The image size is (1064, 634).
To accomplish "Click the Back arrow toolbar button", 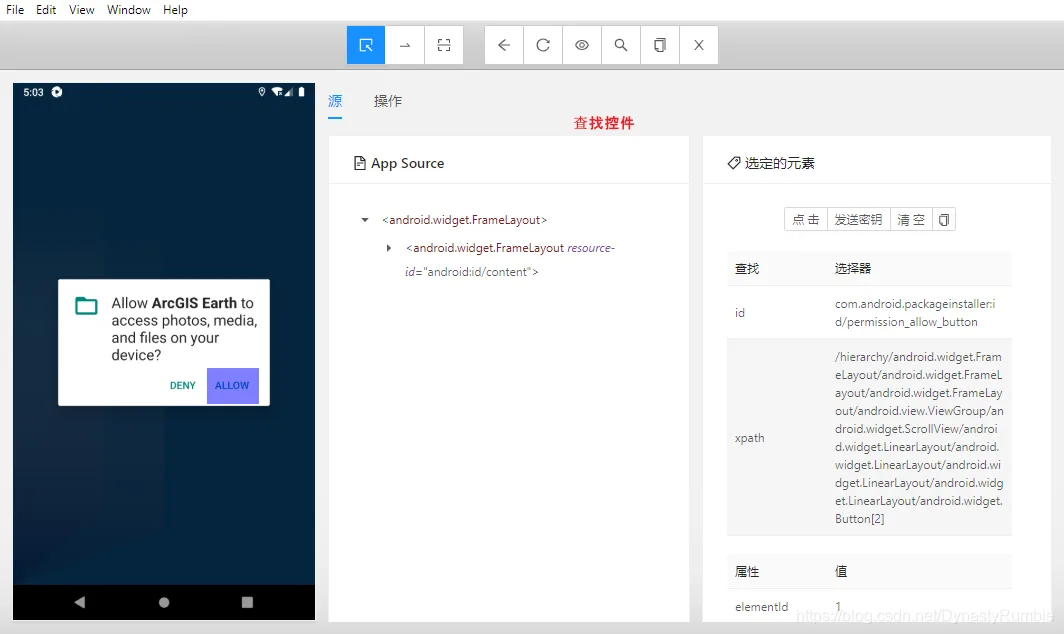I will pos(504,45).
